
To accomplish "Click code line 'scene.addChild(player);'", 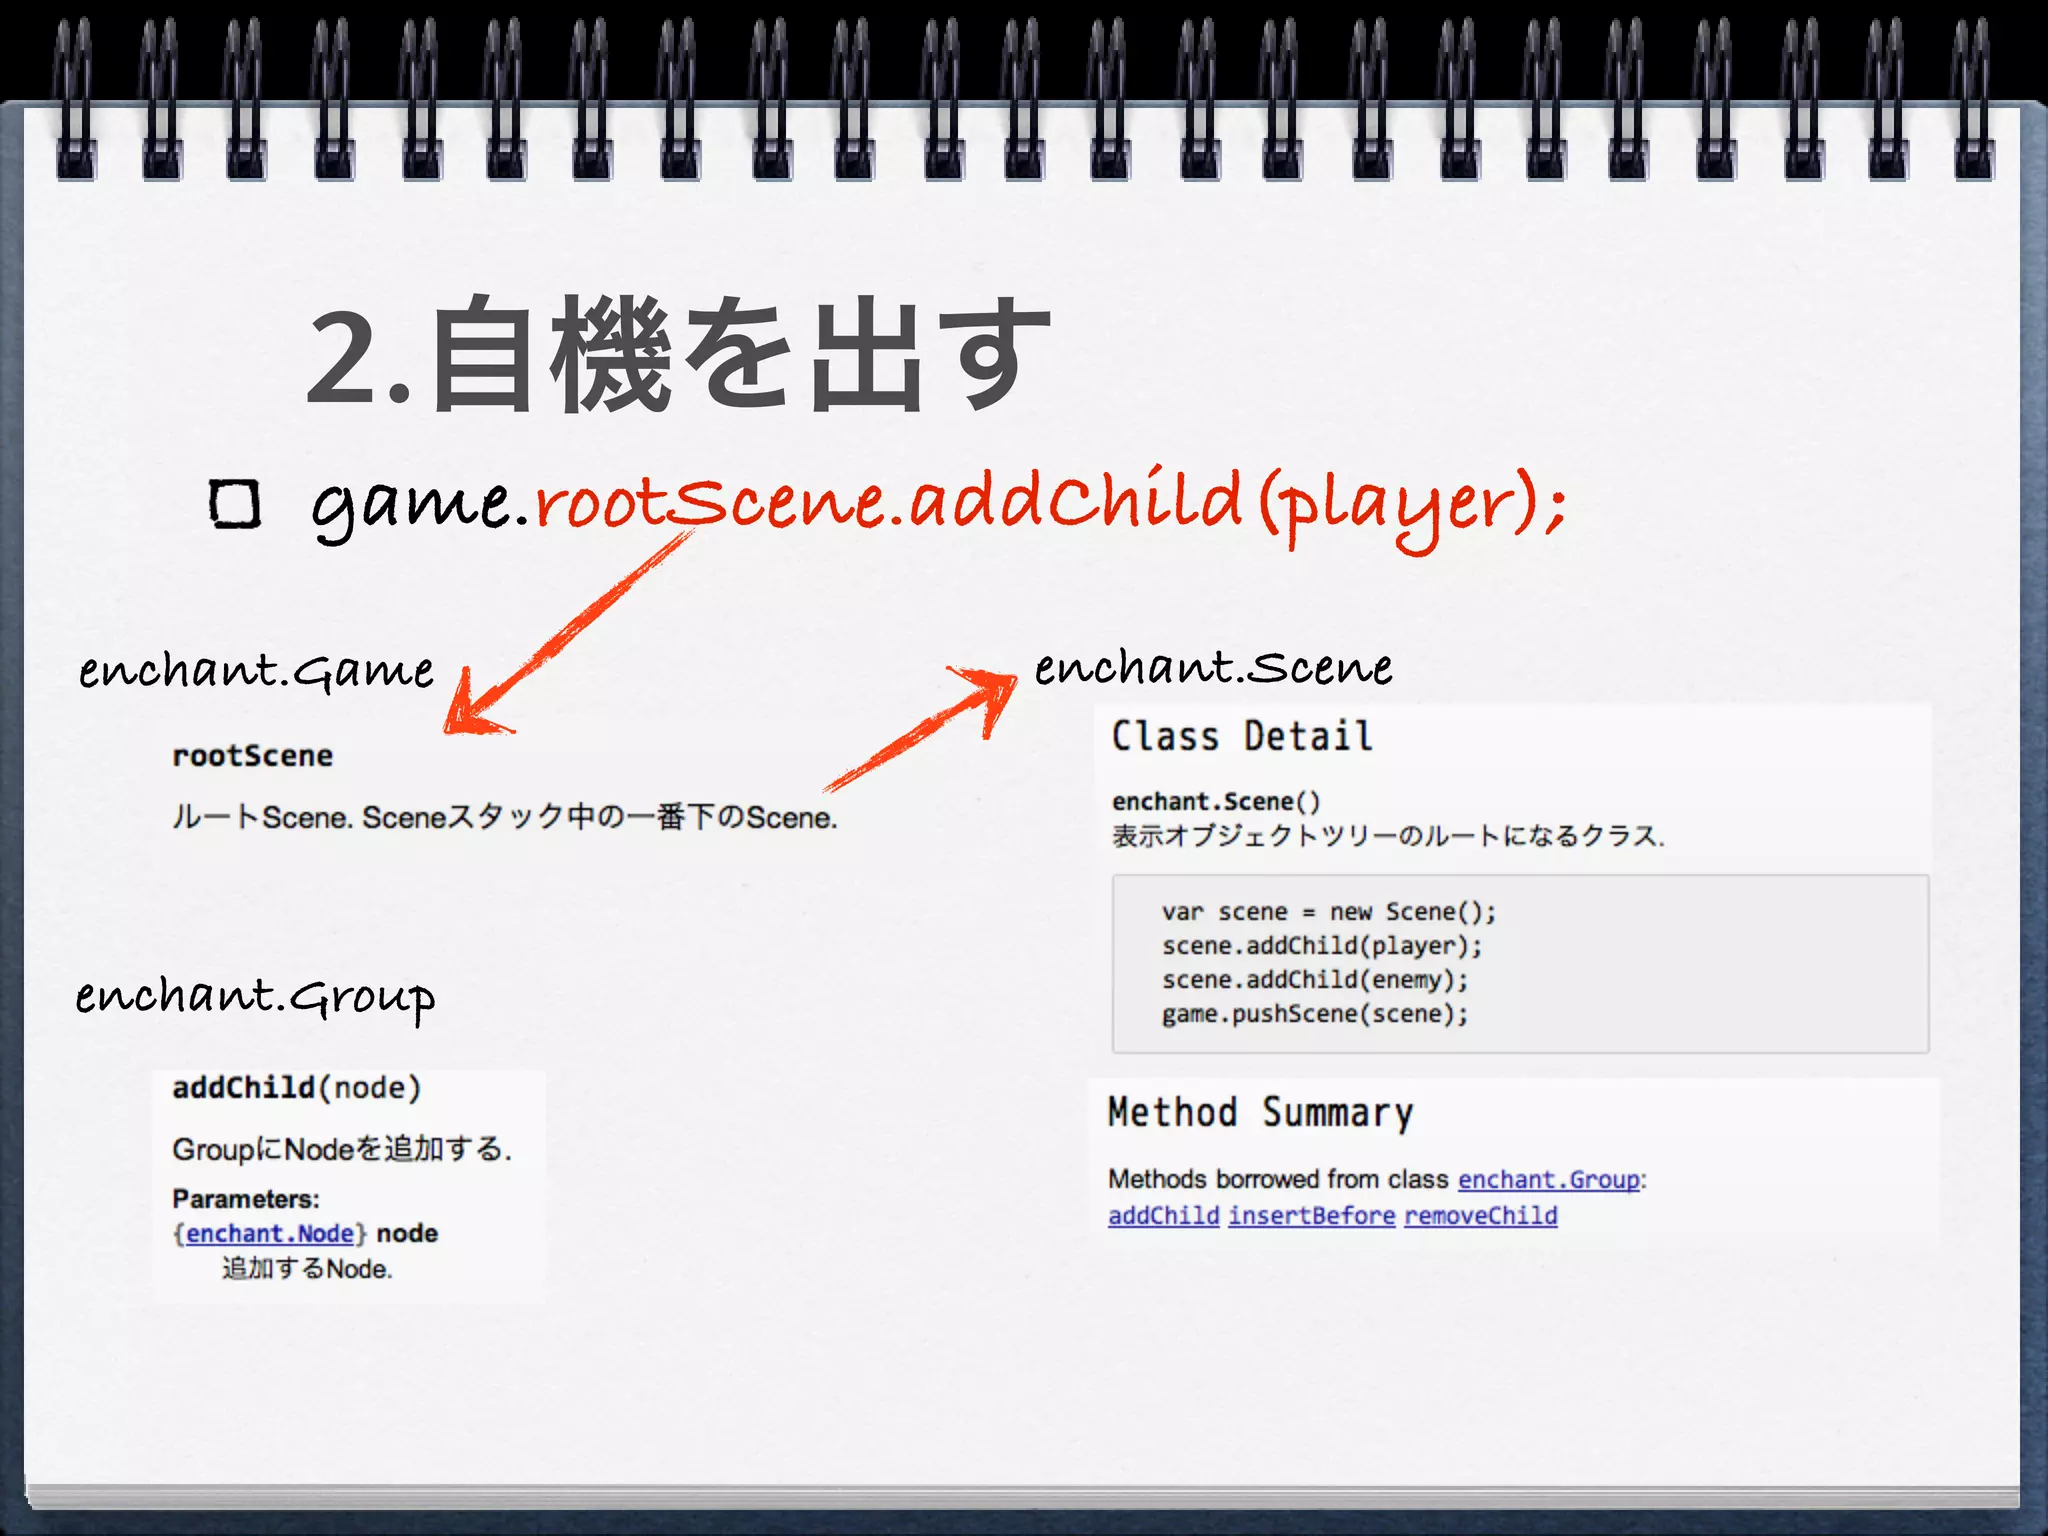I will click(x=1322, y=946).
